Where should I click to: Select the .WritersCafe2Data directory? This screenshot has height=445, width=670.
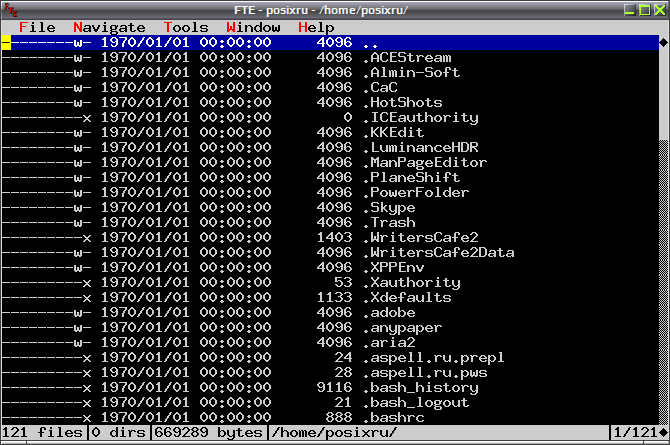click(330, 252)
